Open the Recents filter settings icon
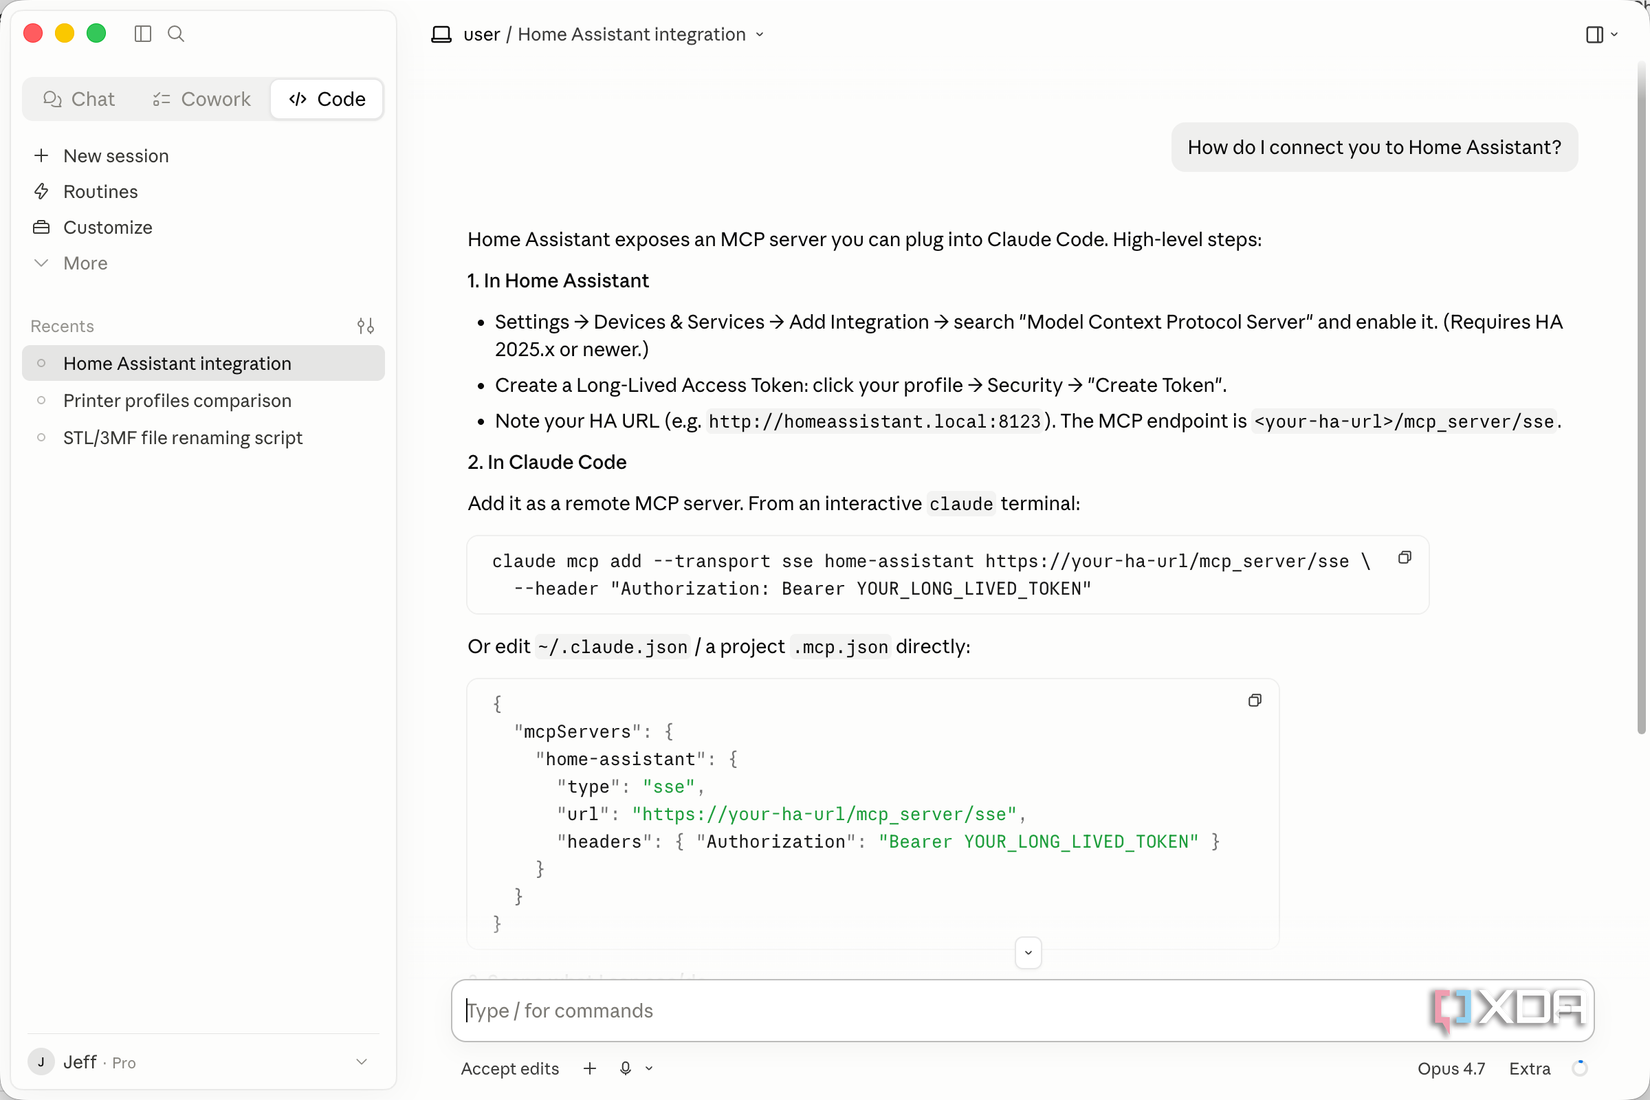Viewport: 1650px width, 1100px height. pyautogui.click(x=366, y=326)
